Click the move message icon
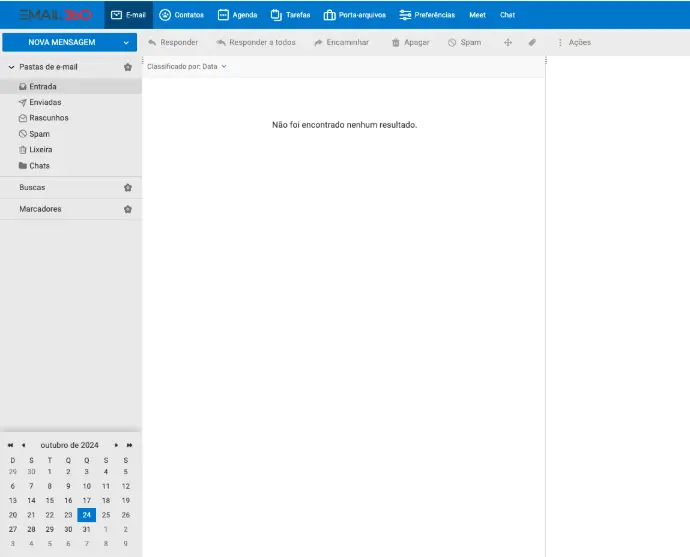 click(x=508, y=42)
